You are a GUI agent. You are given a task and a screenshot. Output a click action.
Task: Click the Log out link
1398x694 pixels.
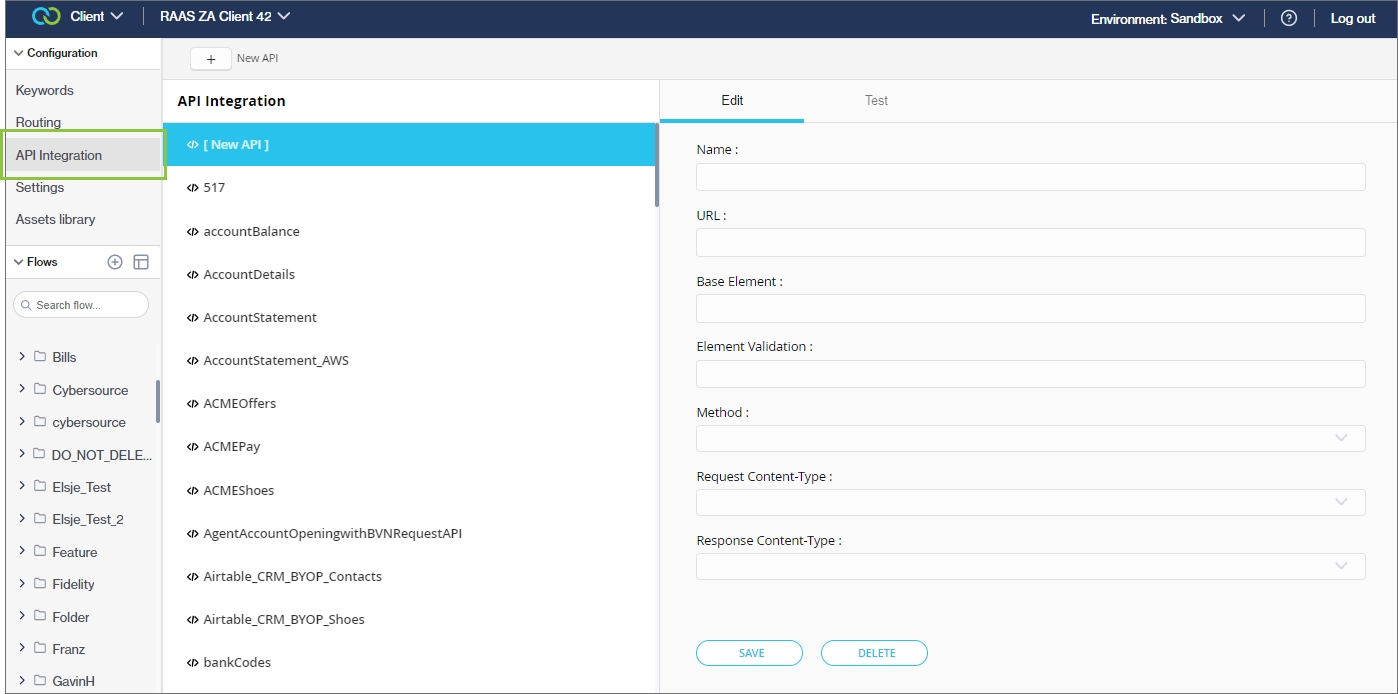point(1352,18)
